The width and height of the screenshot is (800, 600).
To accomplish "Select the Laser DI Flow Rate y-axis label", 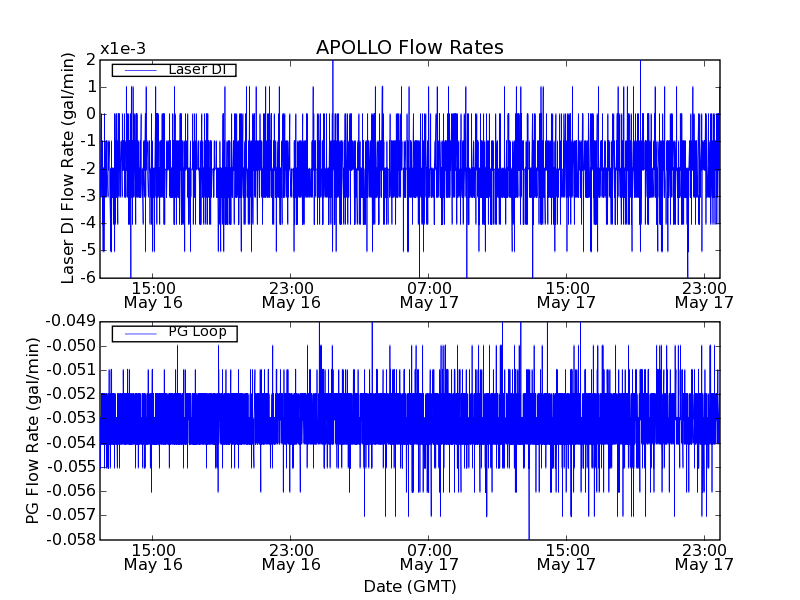I will pos(69,168).
